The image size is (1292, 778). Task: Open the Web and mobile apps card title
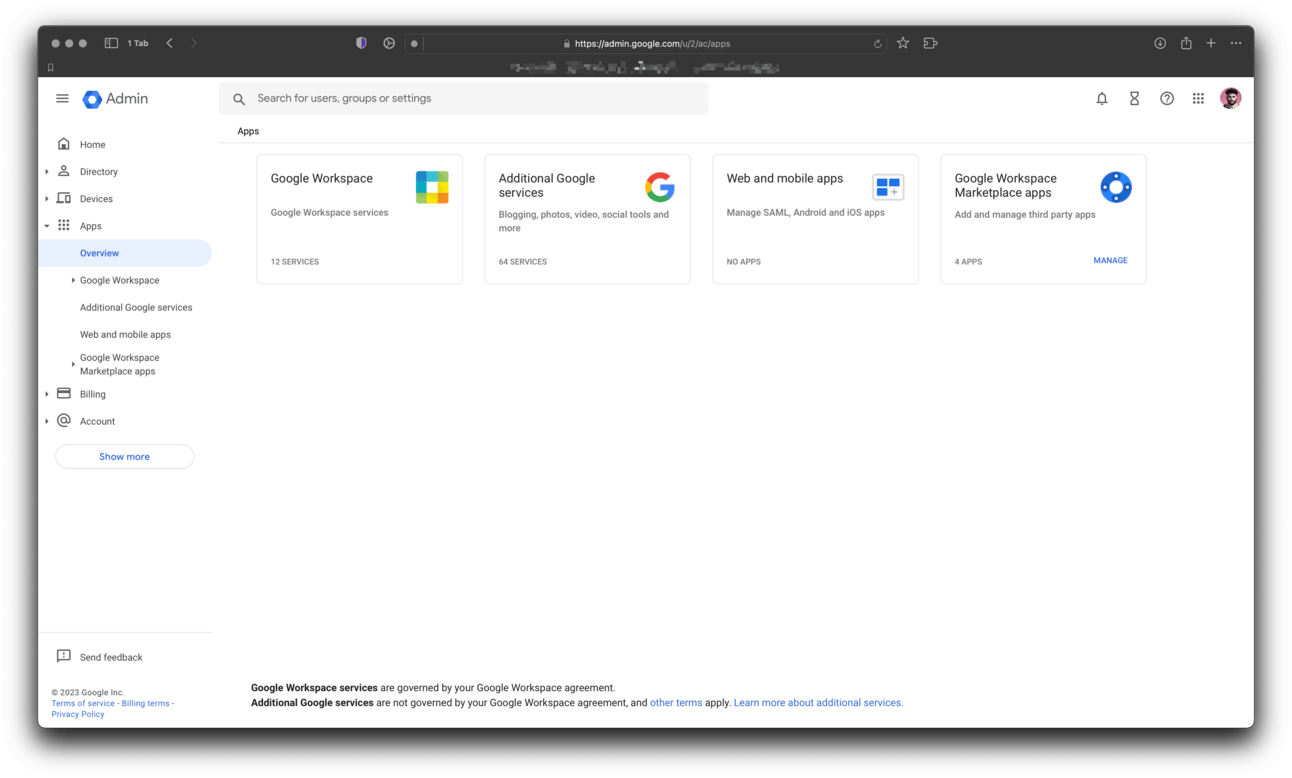click(785, 178)
